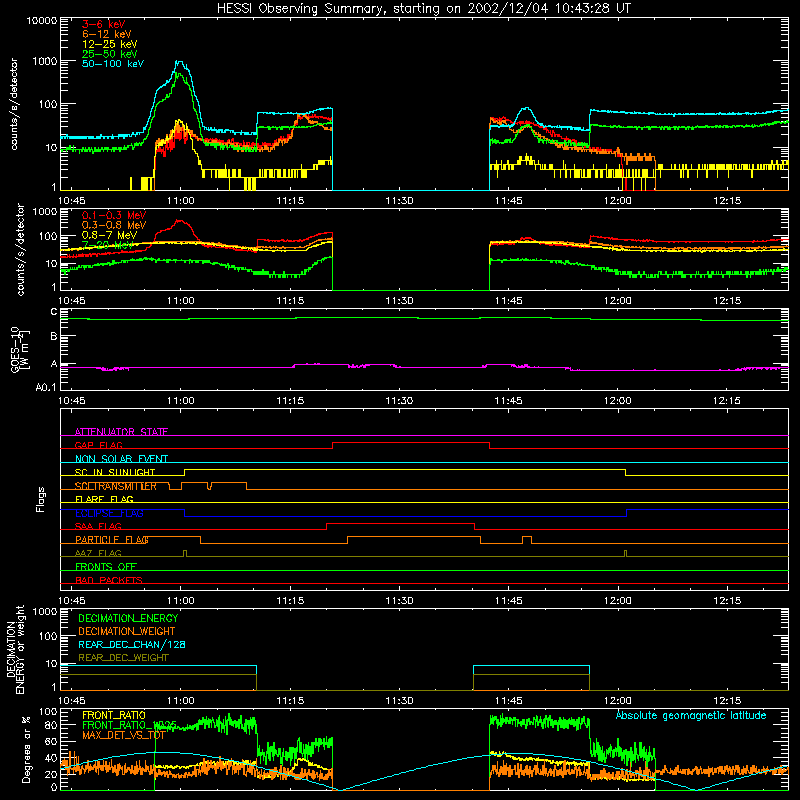Click the NON_SOLAR_EVENT flag label
Screen dimensions: 800x800
tap(121, 459)
